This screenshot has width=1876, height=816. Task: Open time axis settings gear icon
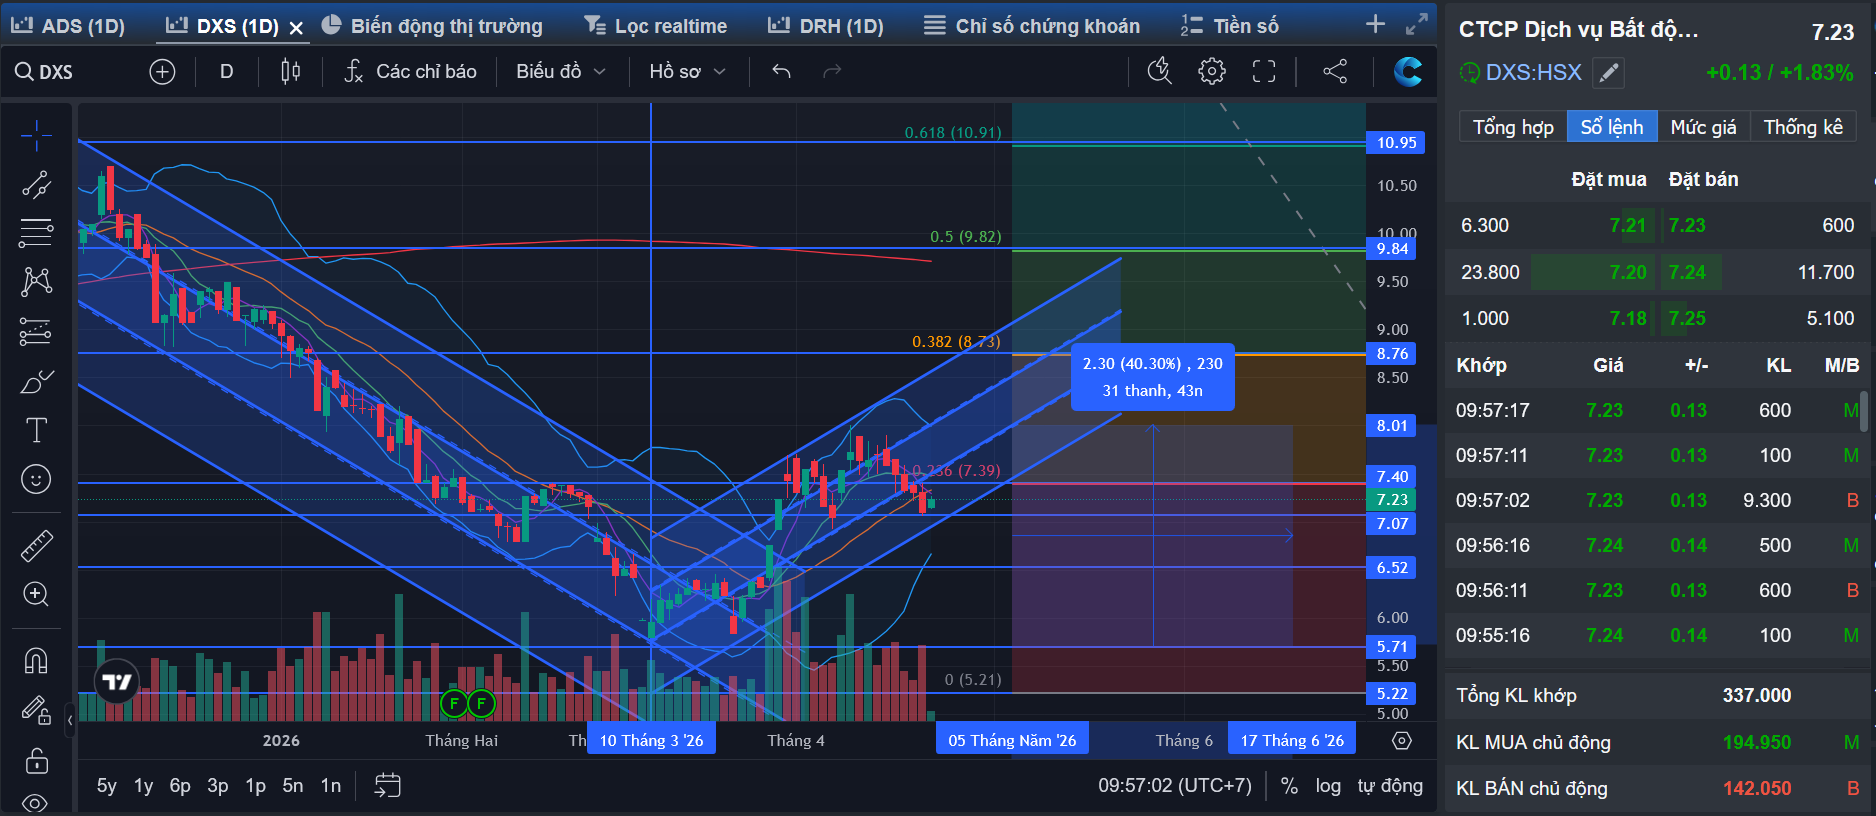(x=1402, y=741)
